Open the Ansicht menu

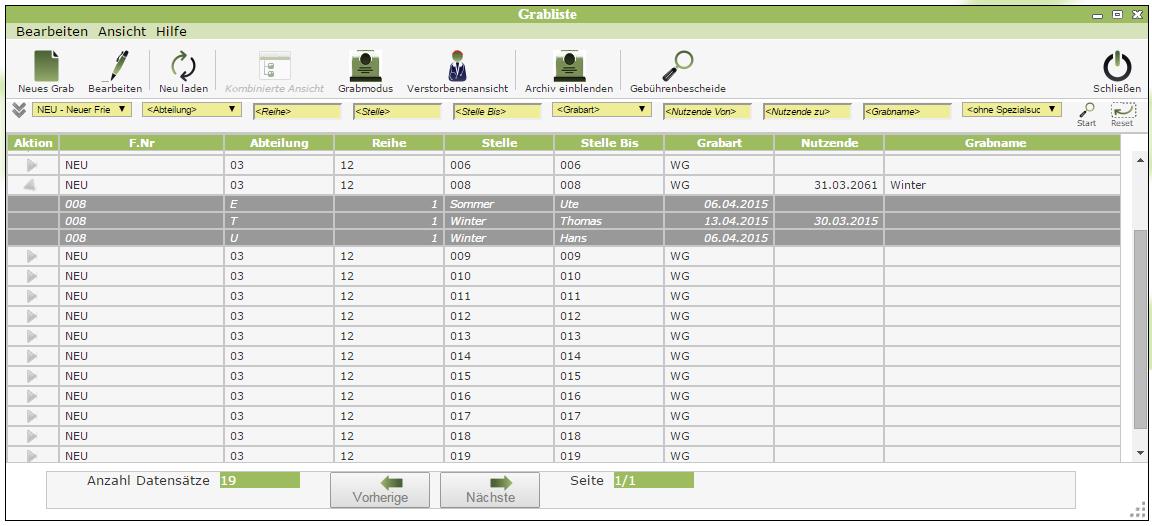tap(121, 31)
